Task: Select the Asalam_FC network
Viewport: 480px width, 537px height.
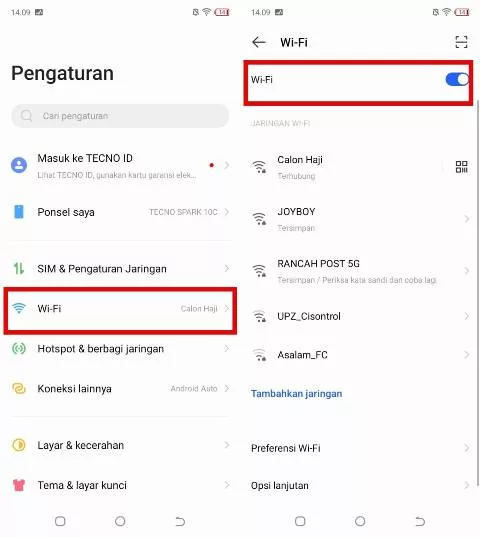Action: pos(359,355)
